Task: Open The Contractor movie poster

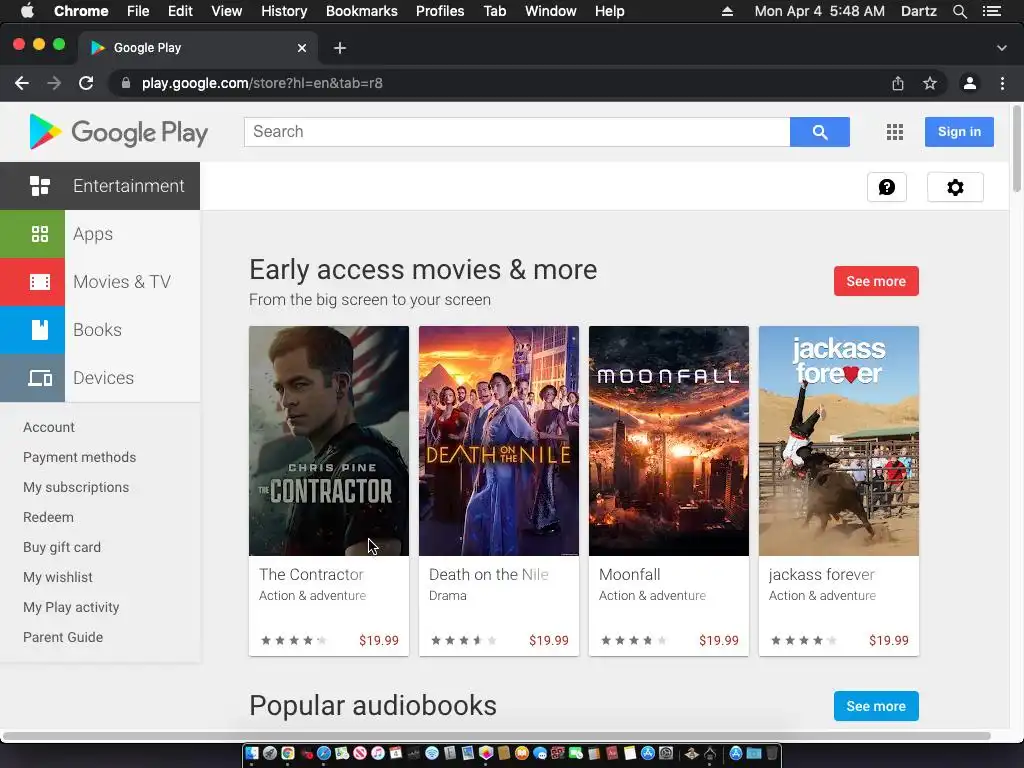Action: click(x=328, y=441)
